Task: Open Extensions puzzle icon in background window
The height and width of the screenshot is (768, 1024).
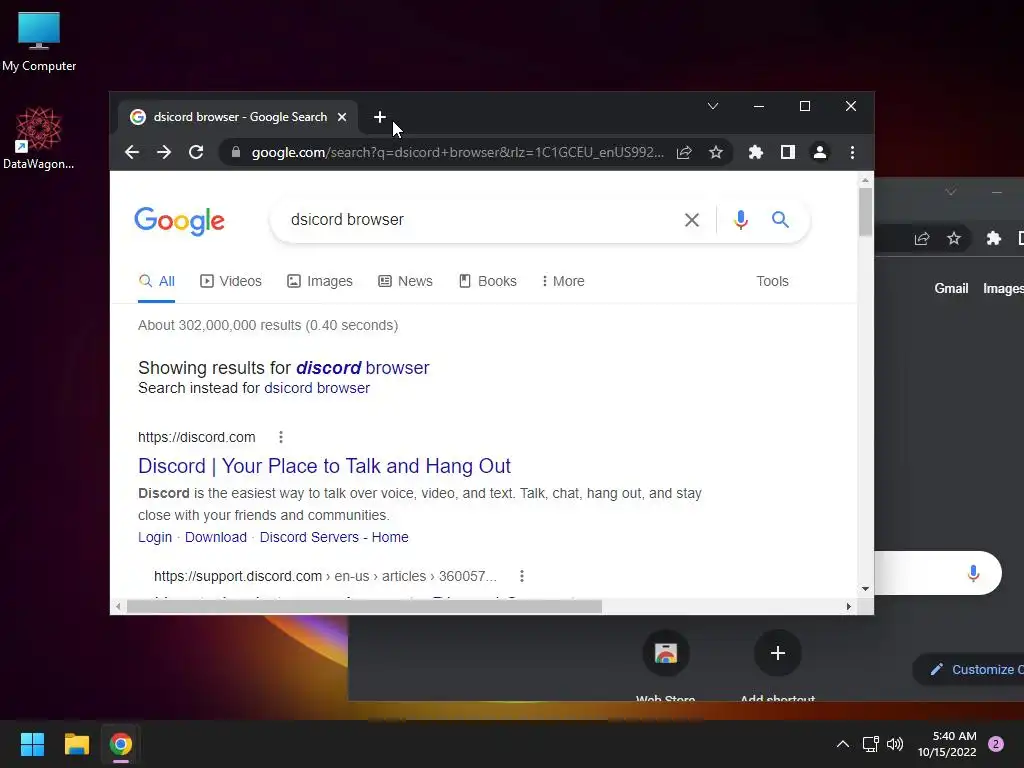Action: click(993, 238)
